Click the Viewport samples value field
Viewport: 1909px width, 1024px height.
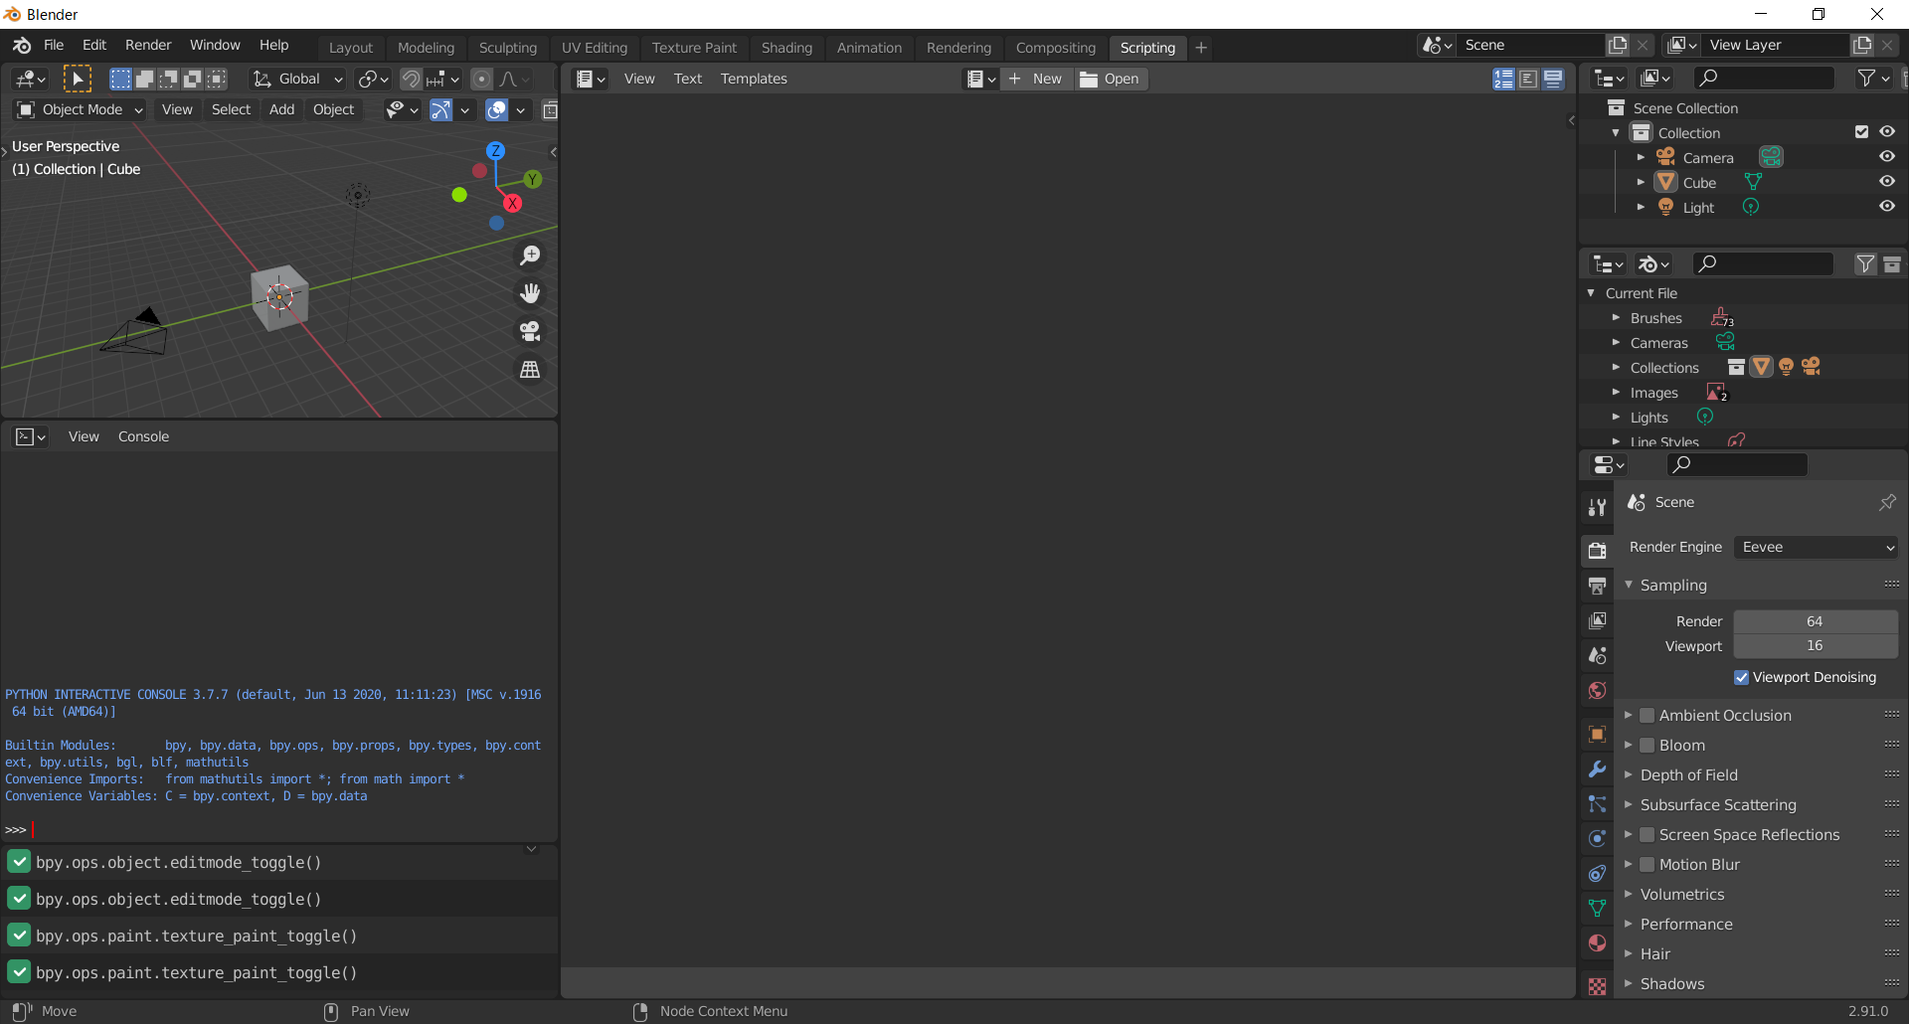(1815, 646)
